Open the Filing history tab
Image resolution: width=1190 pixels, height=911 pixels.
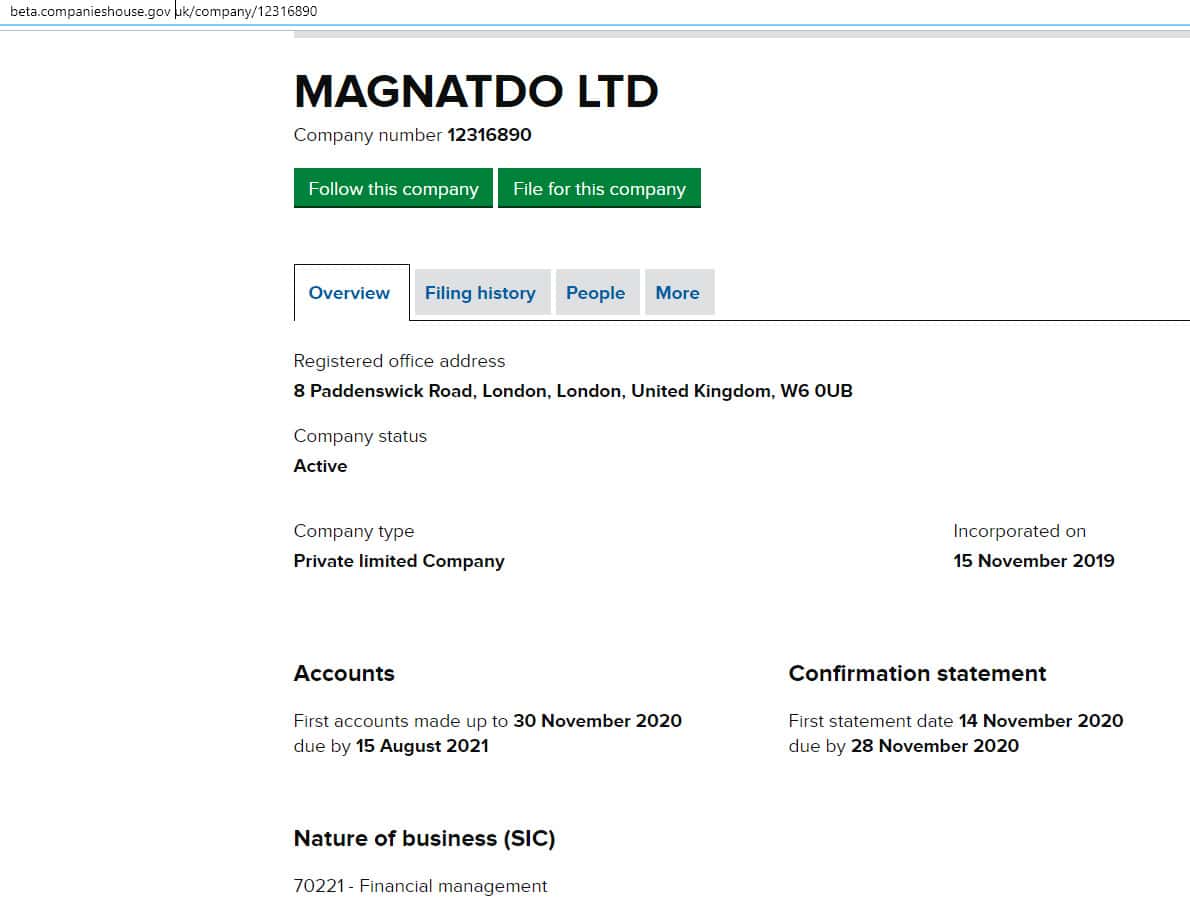[x=480, y=293]
